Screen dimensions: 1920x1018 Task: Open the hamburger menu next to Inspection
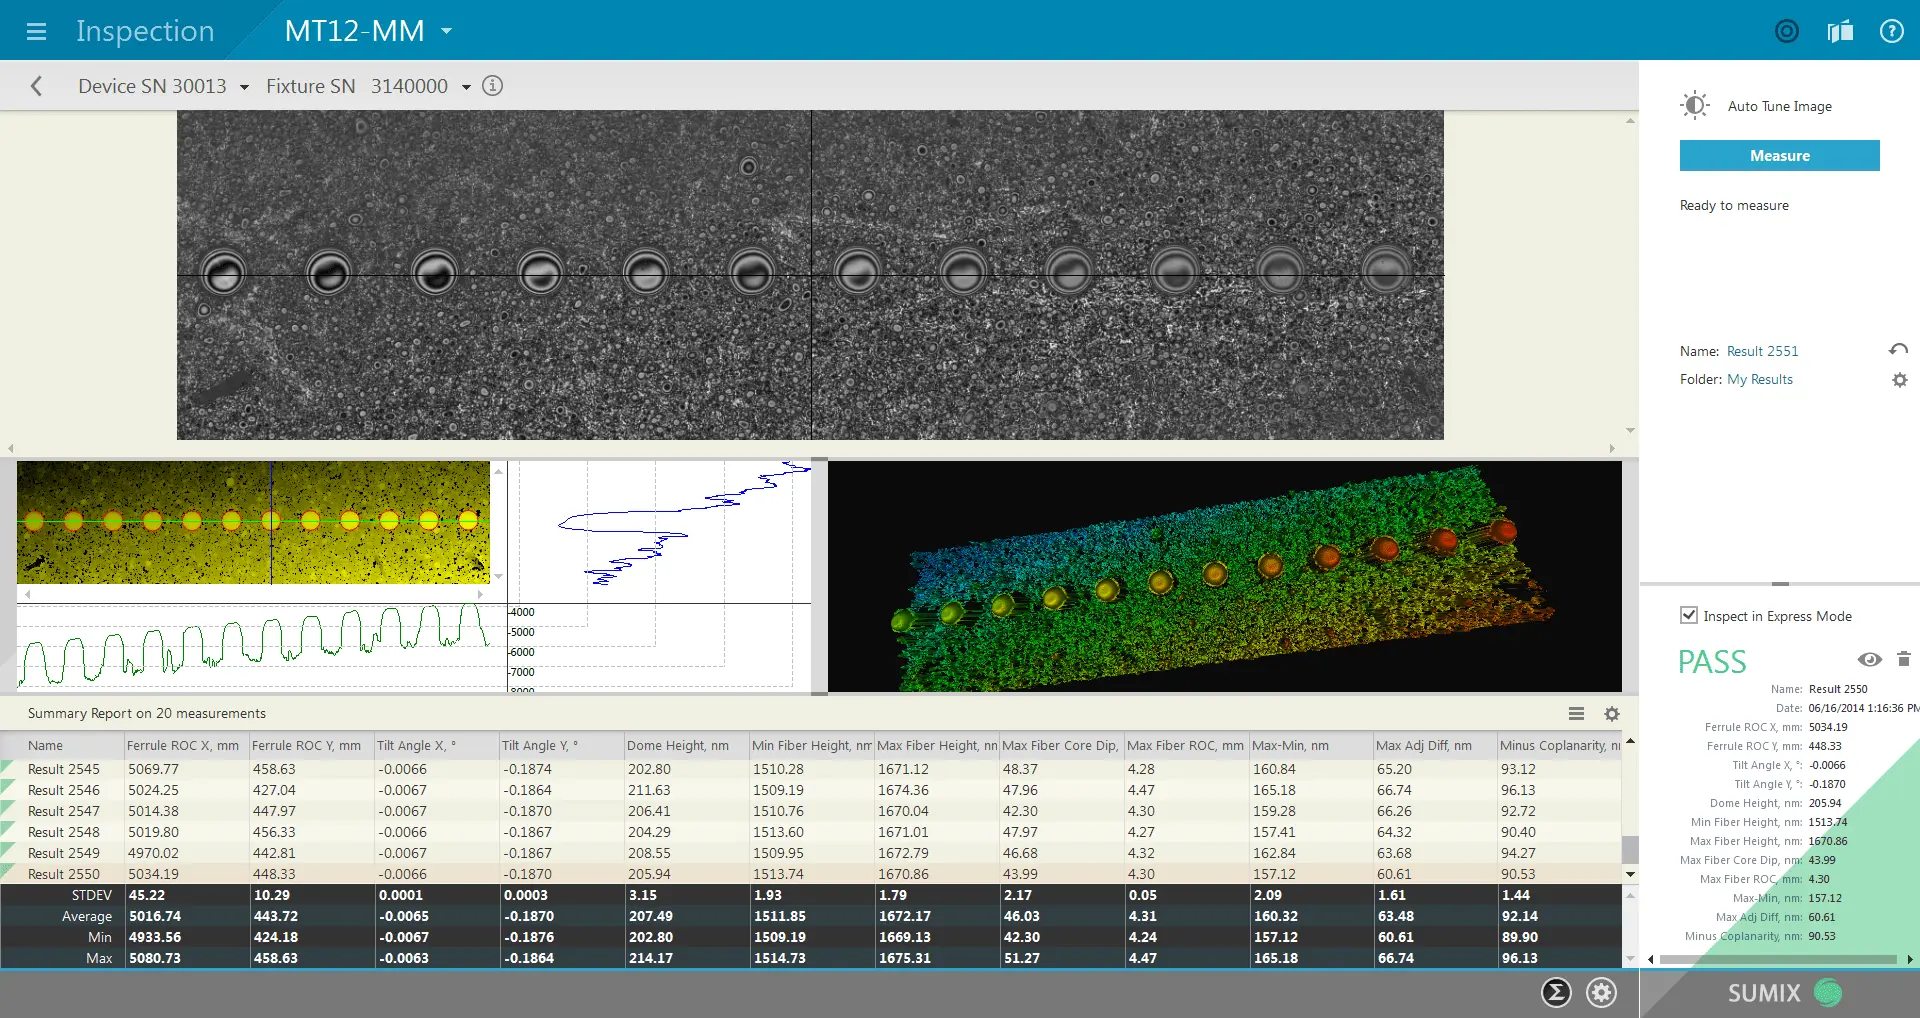(x=36, y=30)
